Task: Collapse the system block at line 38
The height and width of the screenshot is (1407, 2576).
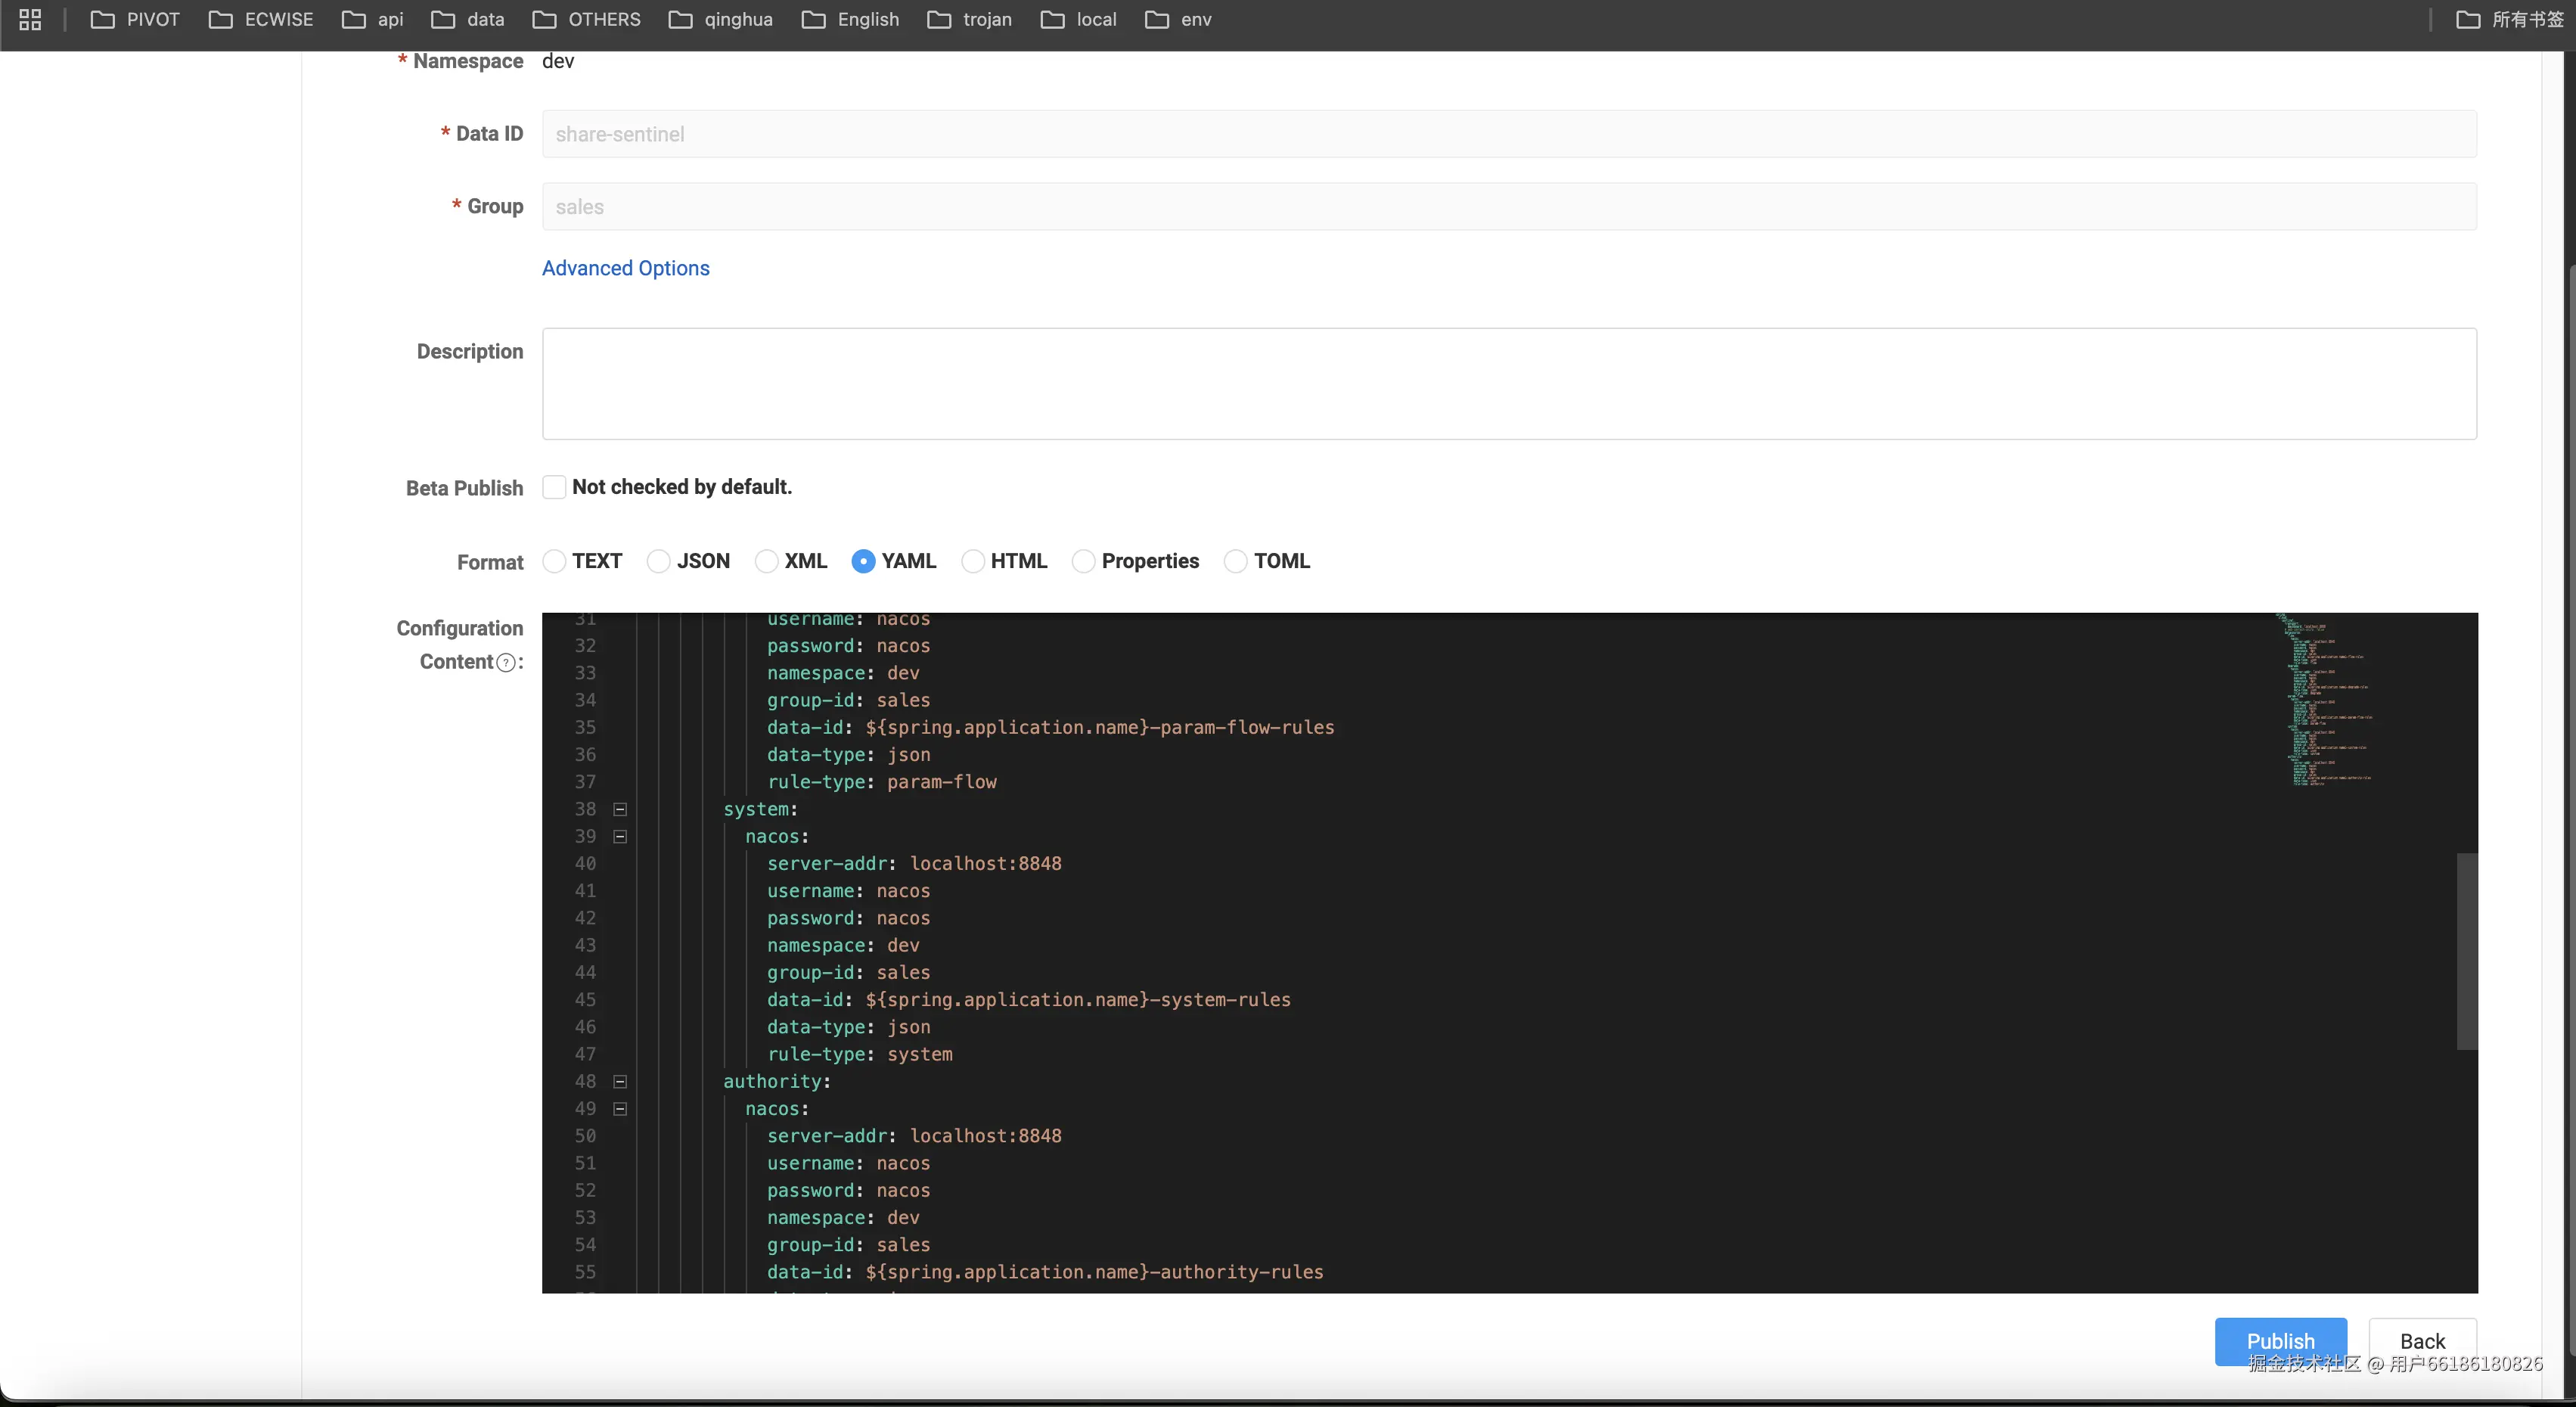Action: click(x=620, y=809)
